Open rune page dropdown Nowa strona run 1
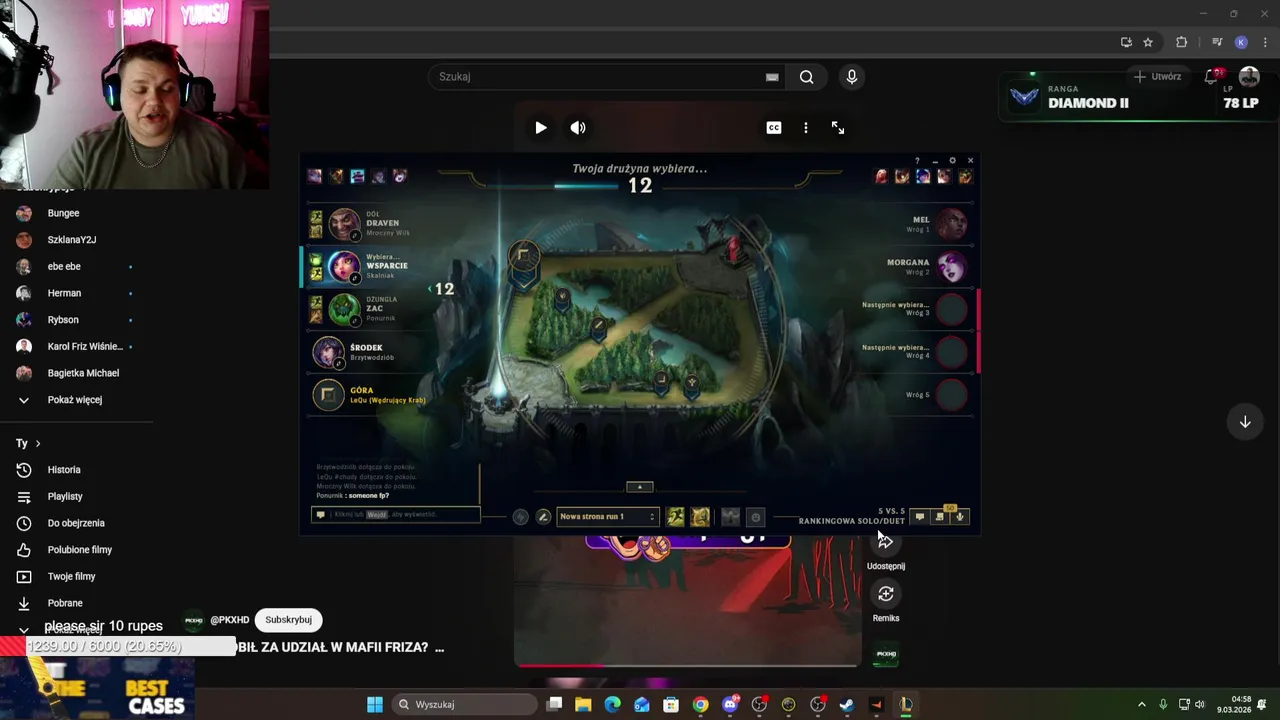The image size is (1280, 720). 607,517
